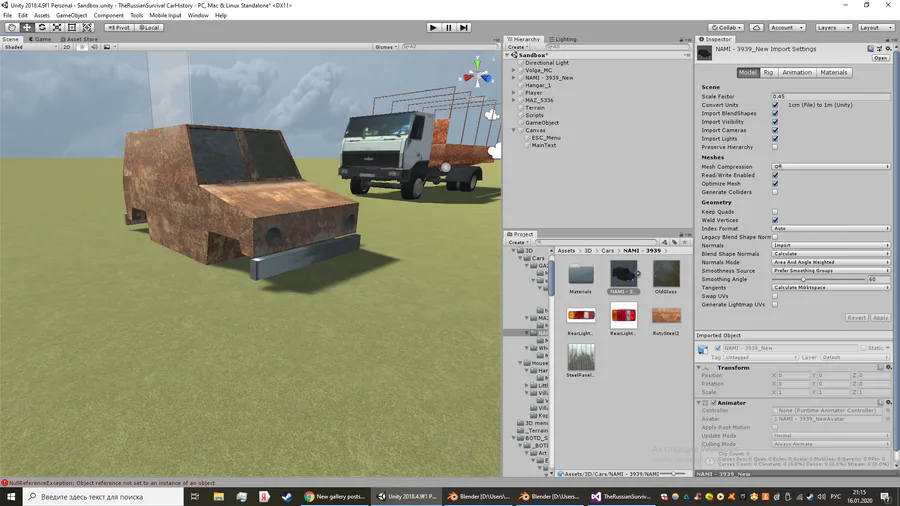Switch to TheRussianSurvival Visual Studio window

pos(622,496)
